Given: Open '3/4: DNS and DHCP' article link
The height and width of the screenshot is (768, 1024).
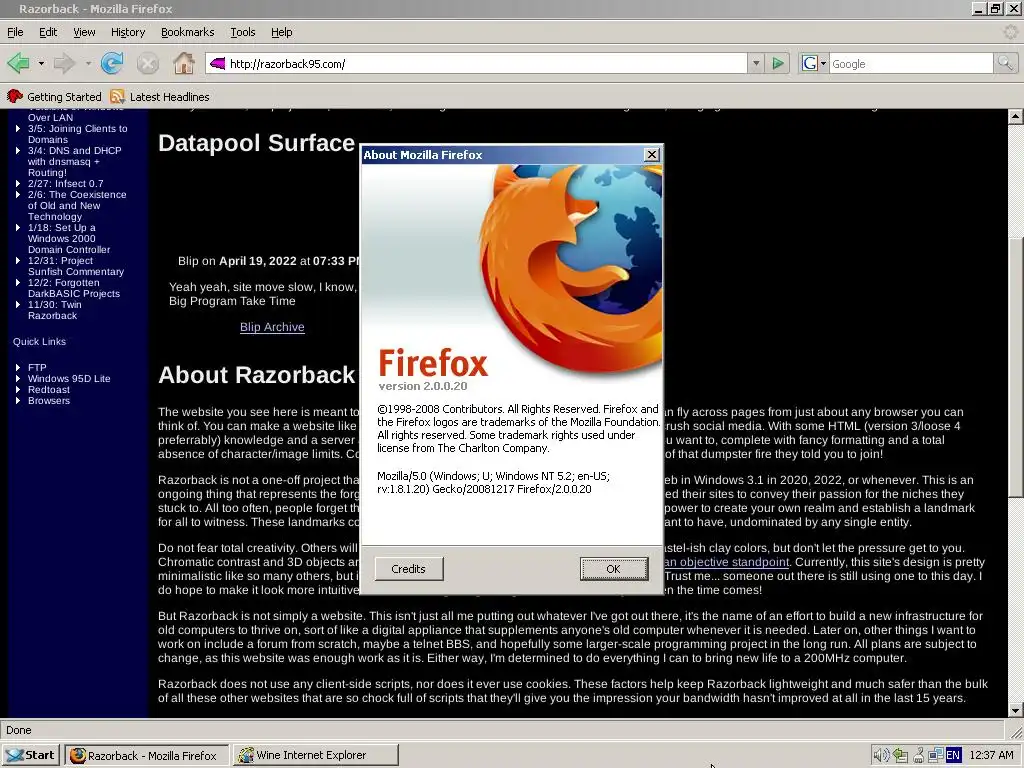Looking at the screenshot, I should click(x=74, y=161).
